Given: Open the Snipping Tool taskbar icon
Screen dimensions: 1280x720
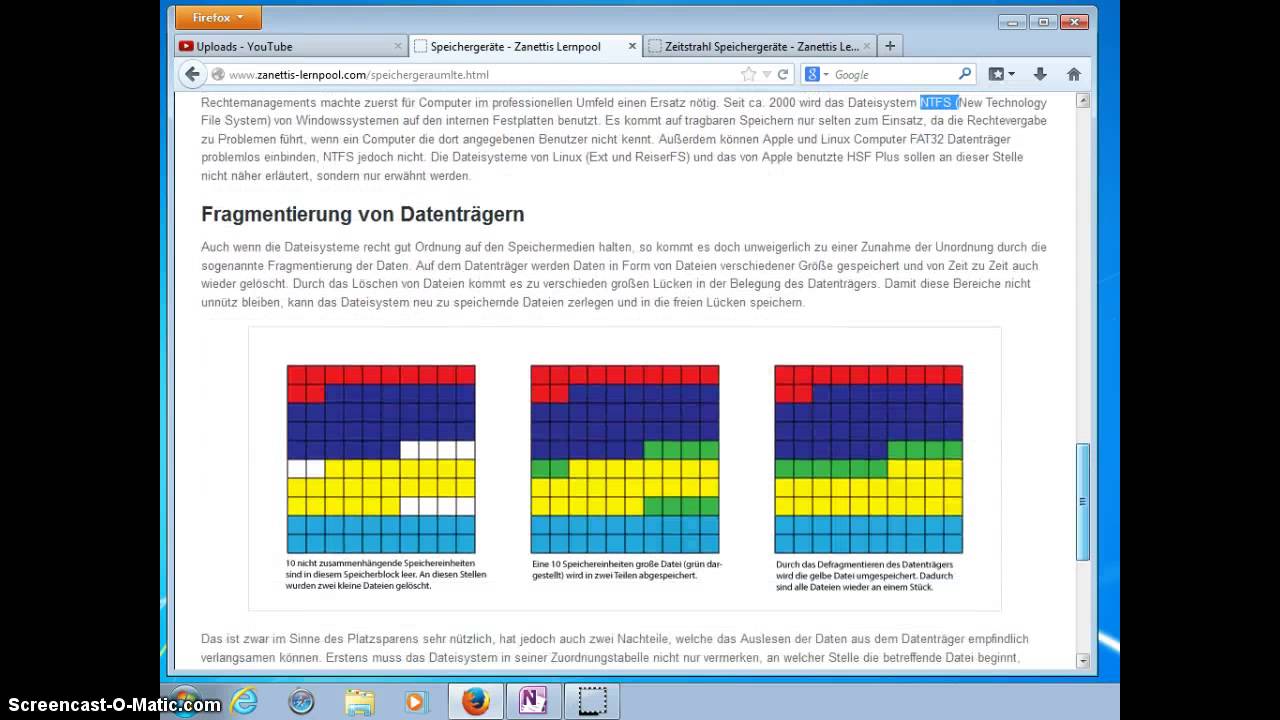Looking at the screenshot, I should pyautogui.click(x=593, y=701).
